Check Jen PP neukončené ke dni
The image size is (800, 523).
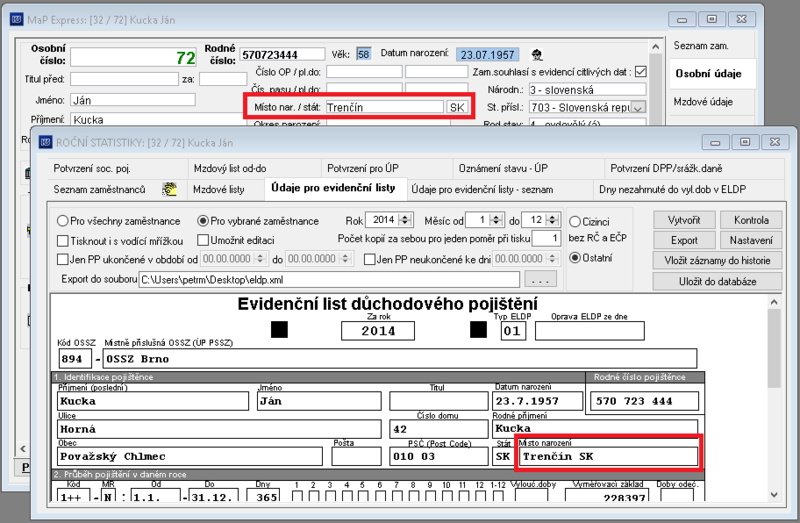(370, 259)
